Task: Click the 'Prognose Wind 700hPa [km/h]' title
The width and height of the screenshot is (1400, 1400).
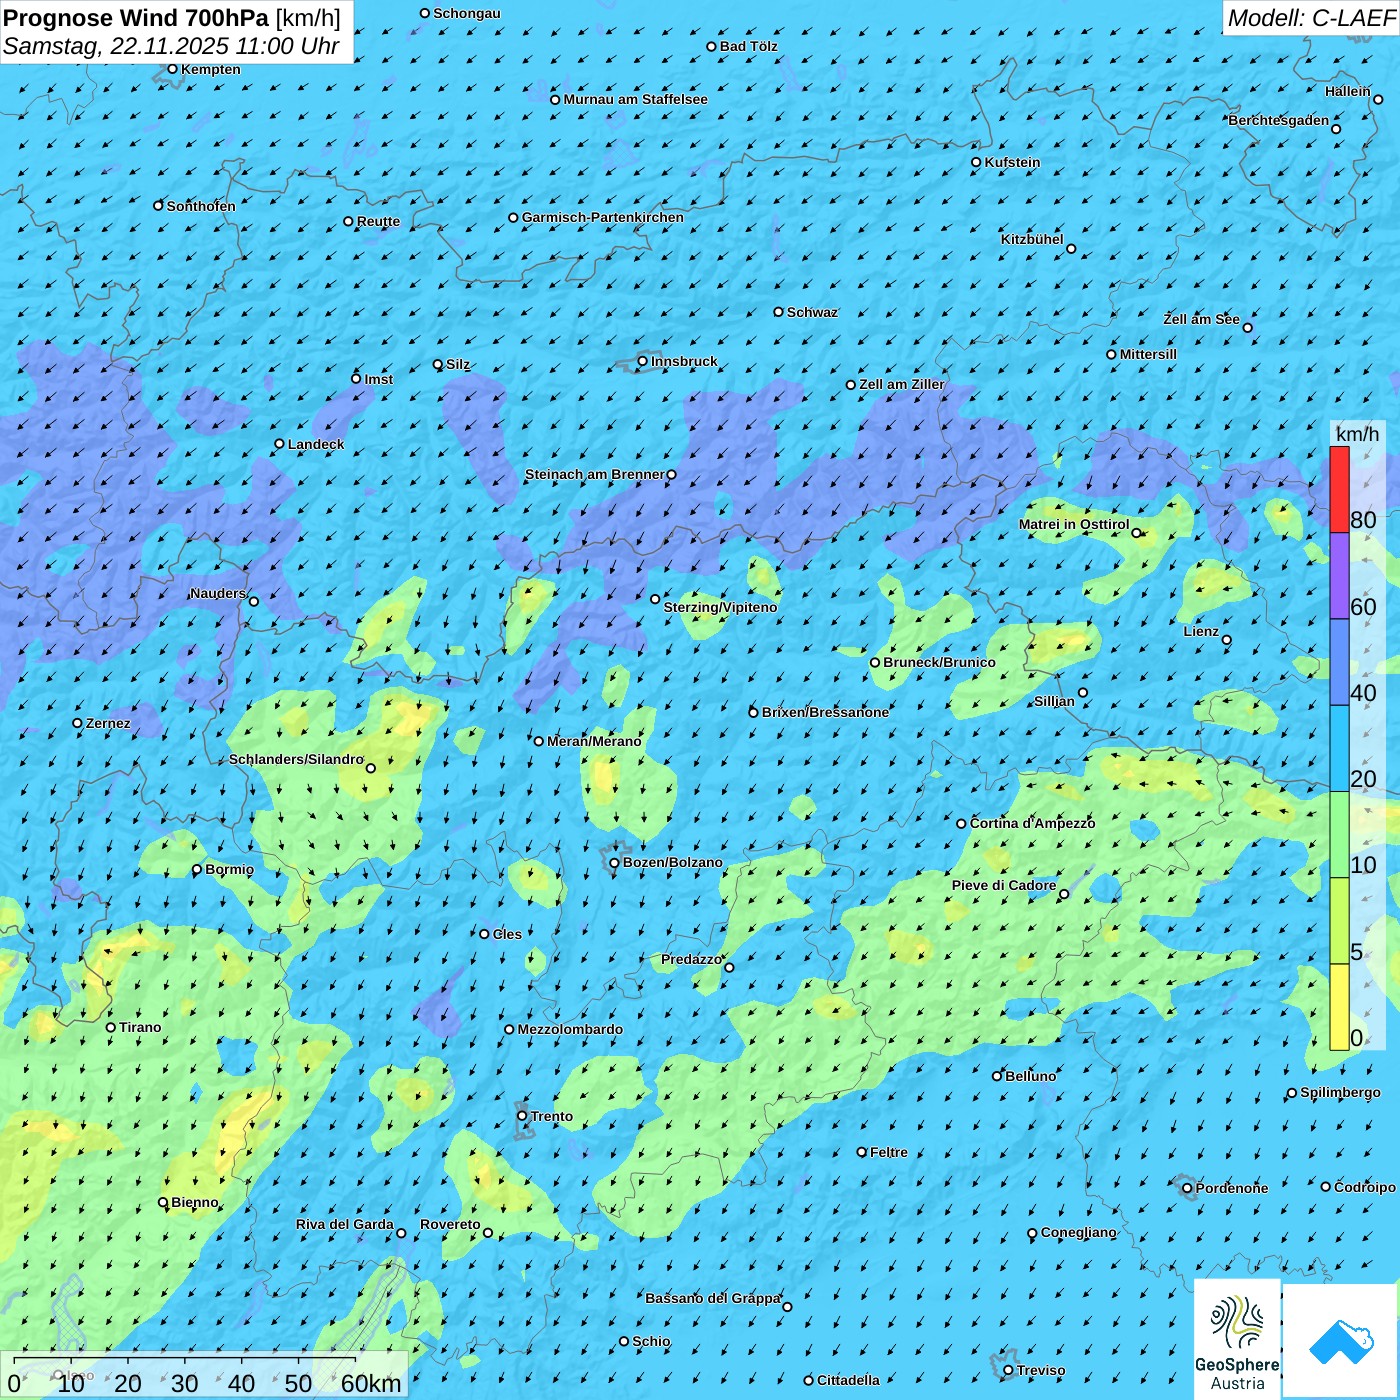Action: coord(172,18)
